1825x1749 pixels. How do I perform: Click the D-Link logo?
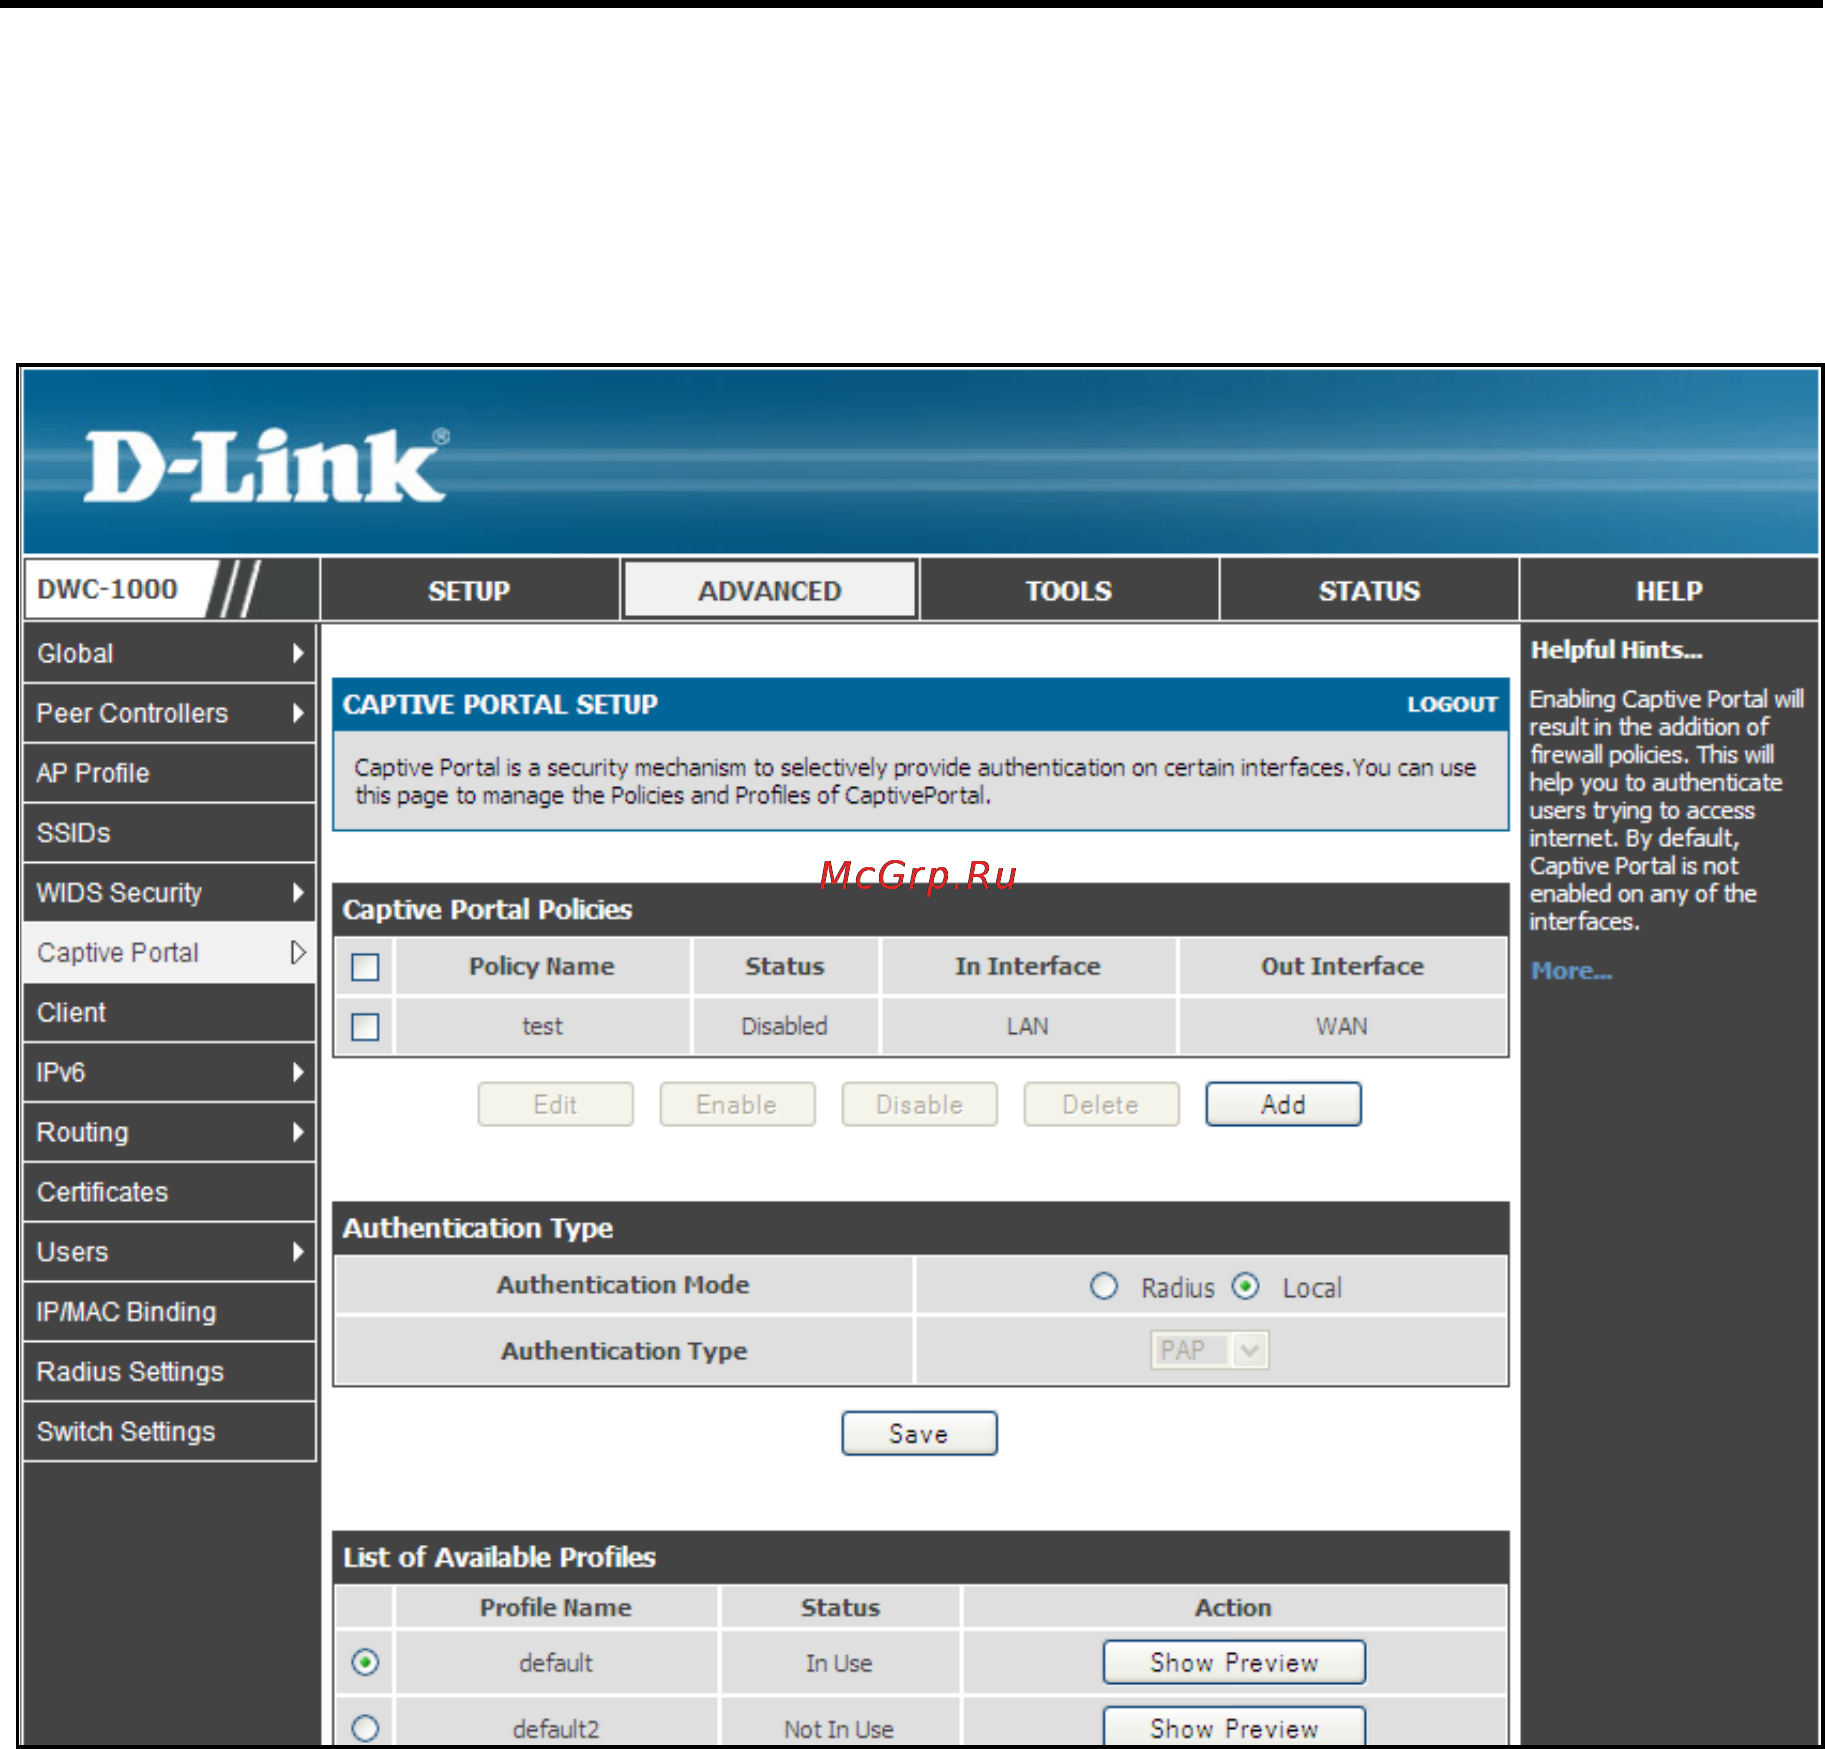[266, 465]
